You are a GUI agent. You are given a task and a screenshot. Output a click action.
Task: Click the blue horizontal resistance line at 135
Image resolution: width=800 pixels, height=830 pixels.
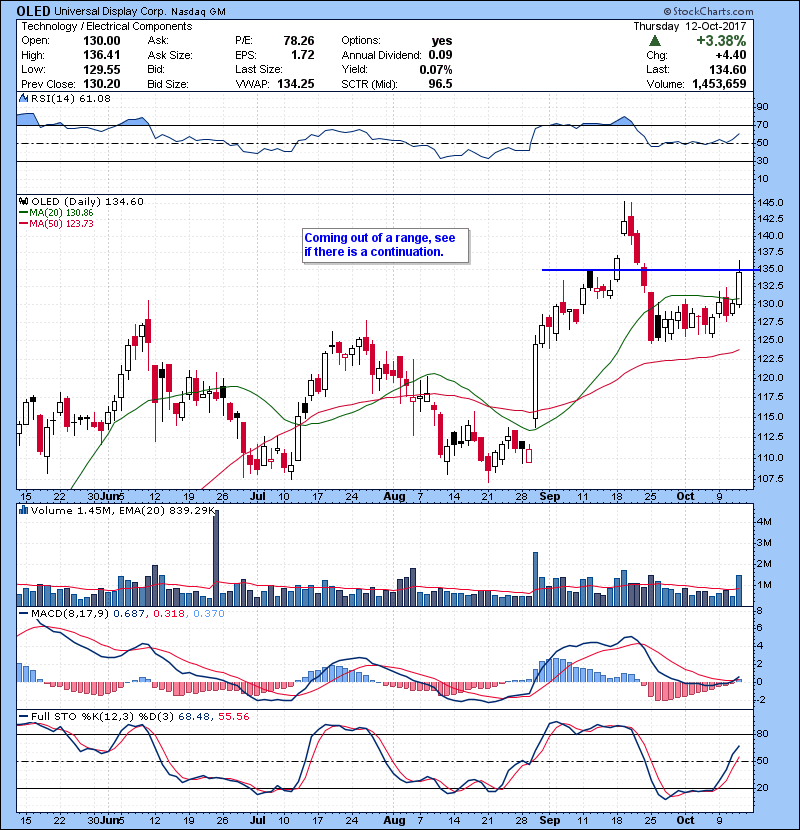pyautogui.click(x=650, y=270)
